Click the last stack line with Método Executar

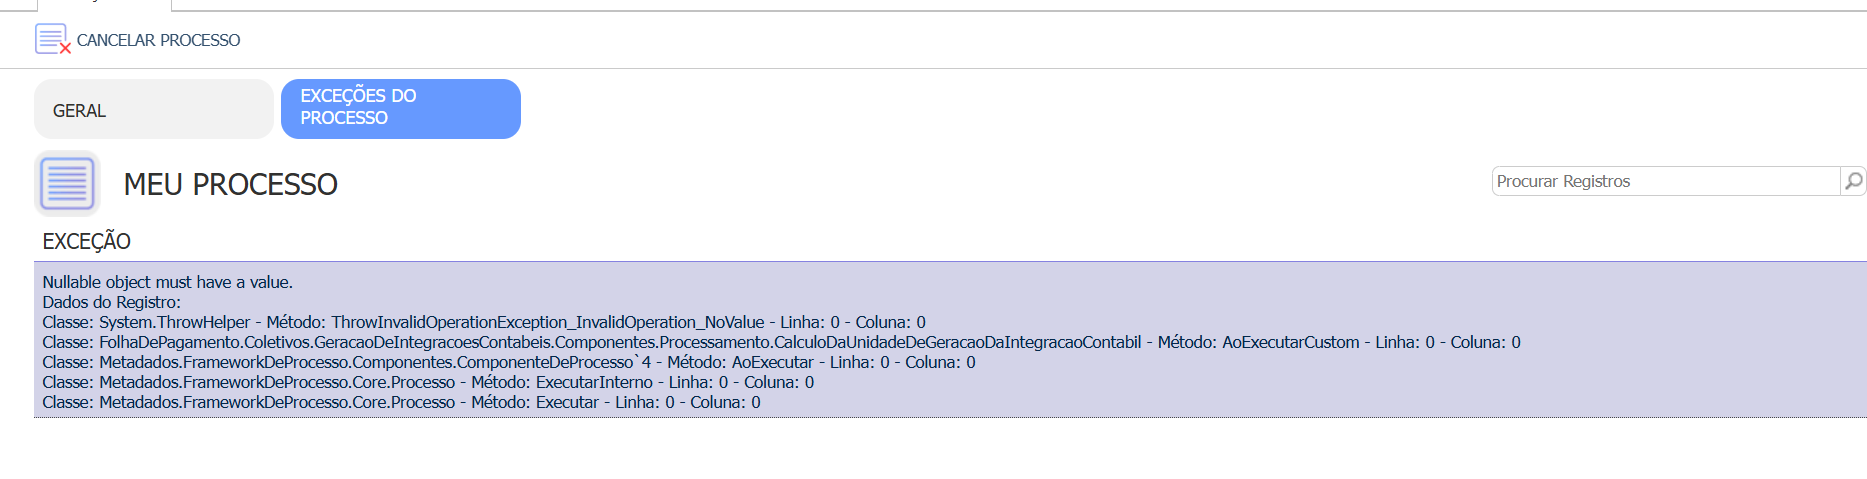coord(400,402)
